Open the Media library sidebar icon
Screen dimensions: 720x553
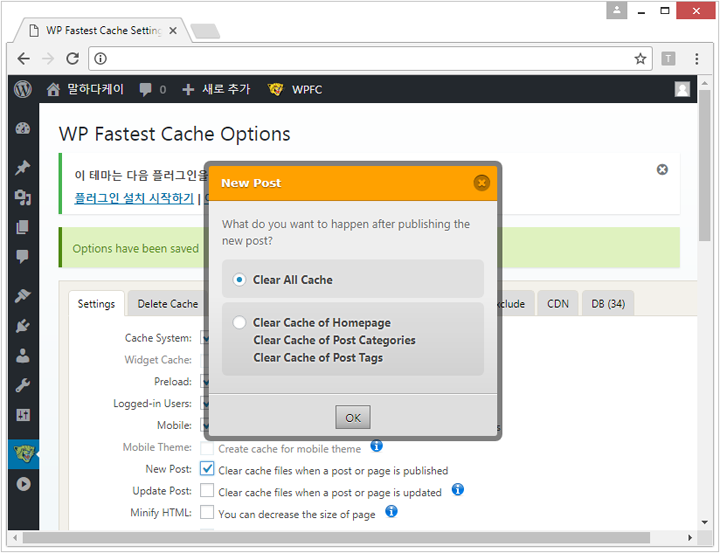pos(23,197)
